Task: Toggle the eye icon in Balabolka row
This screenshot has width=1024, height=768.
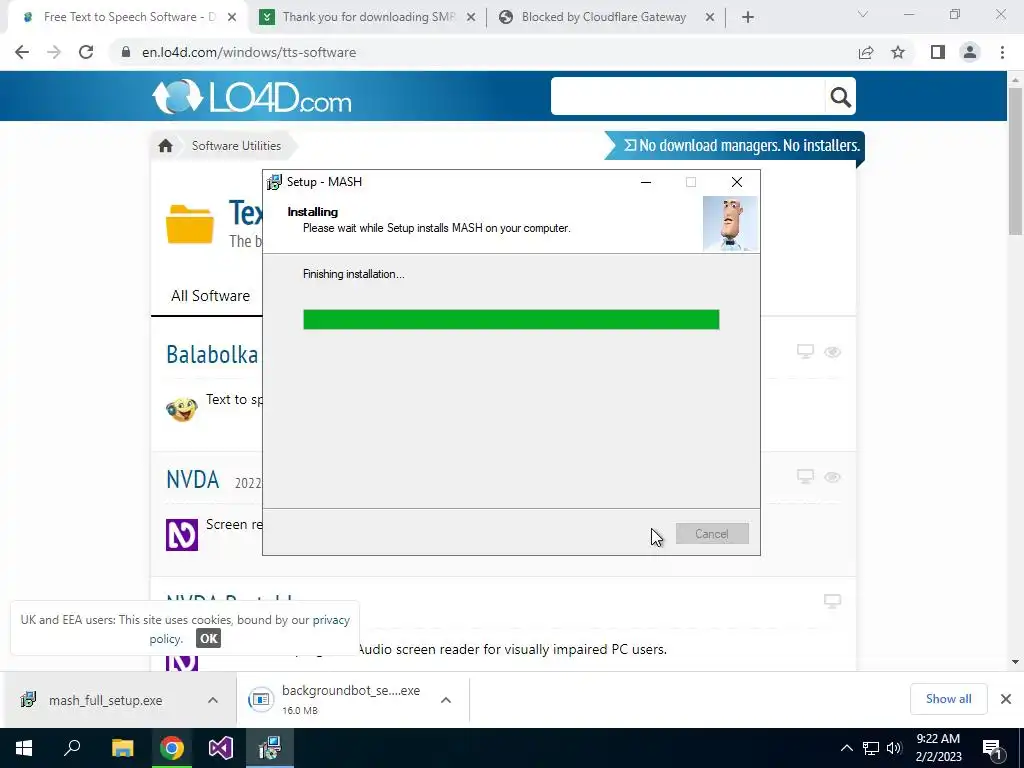Action: coord(832,352)
